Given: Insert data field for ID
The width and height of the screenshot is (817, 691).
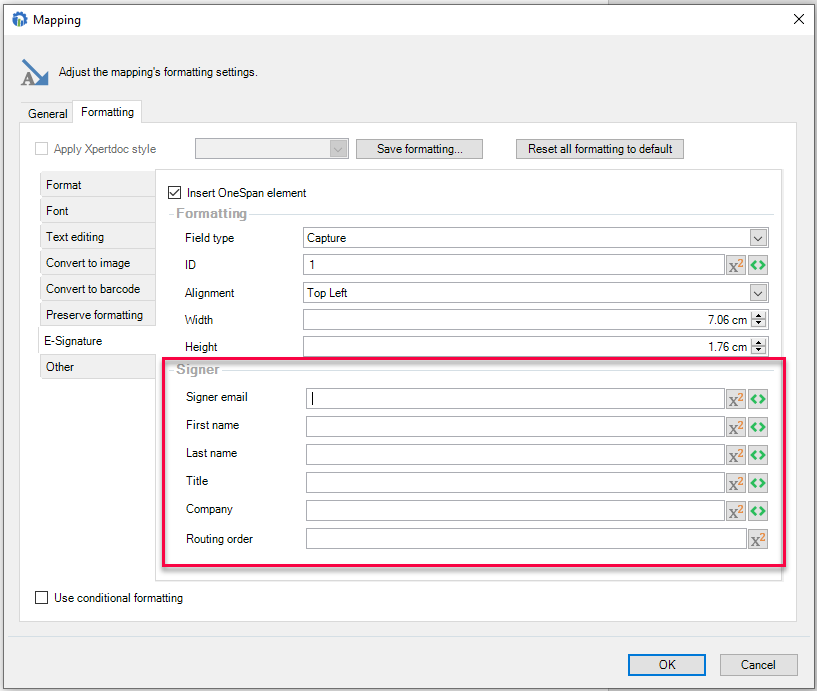Looking at the screenshot, I should pos(758,265).
